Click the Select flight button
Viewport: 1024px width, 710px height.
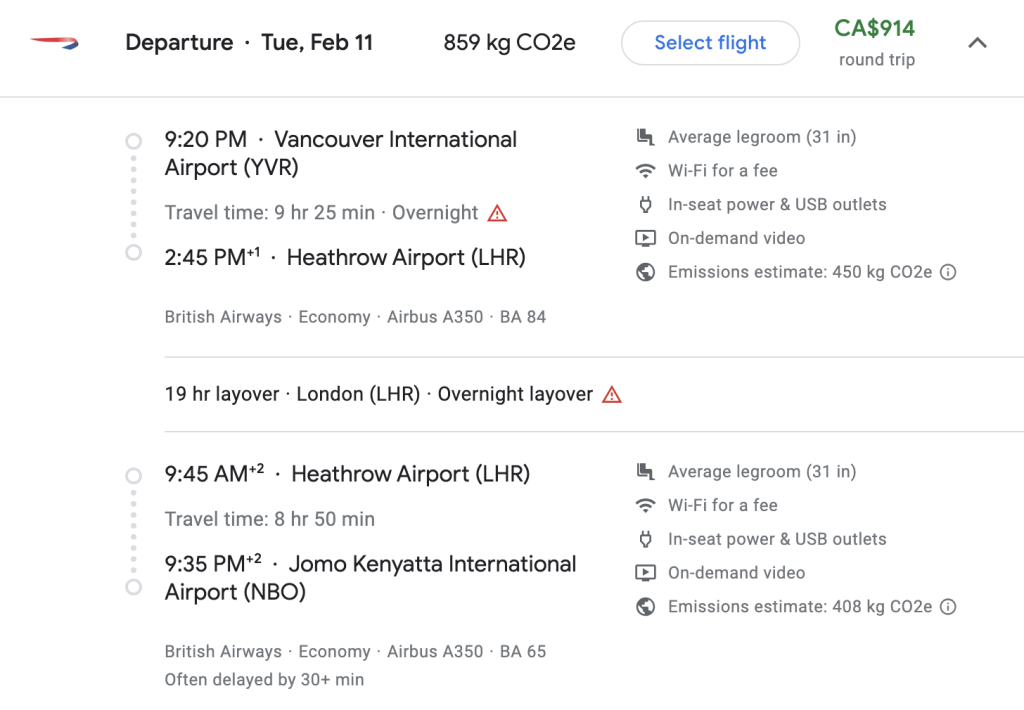710,43
